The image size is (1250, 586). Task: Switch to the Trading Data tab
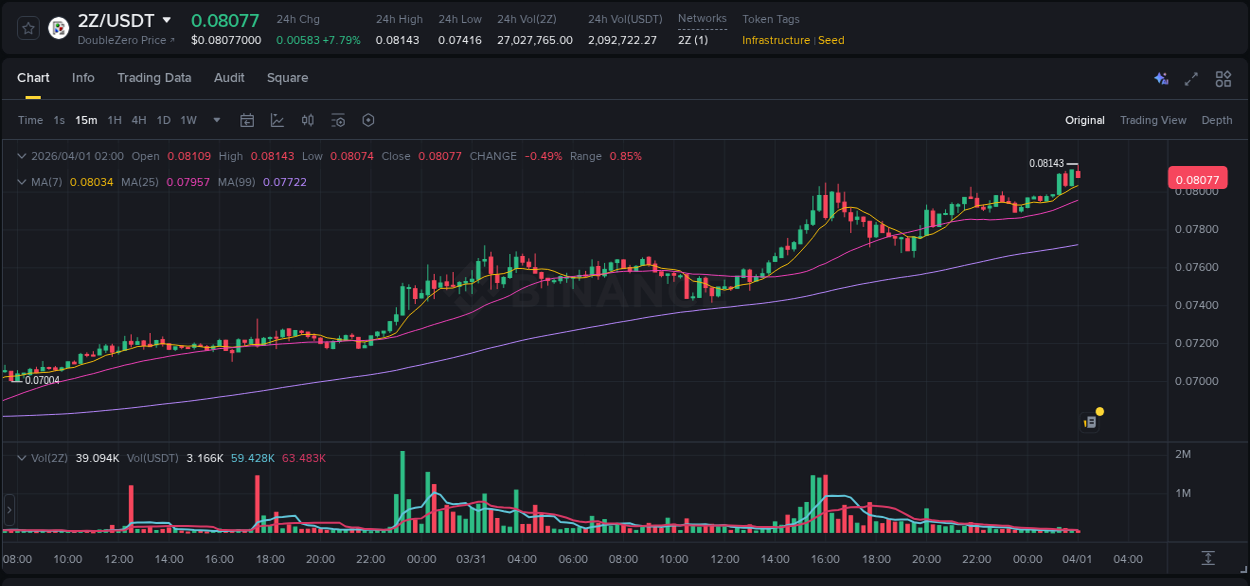(154, 78)
